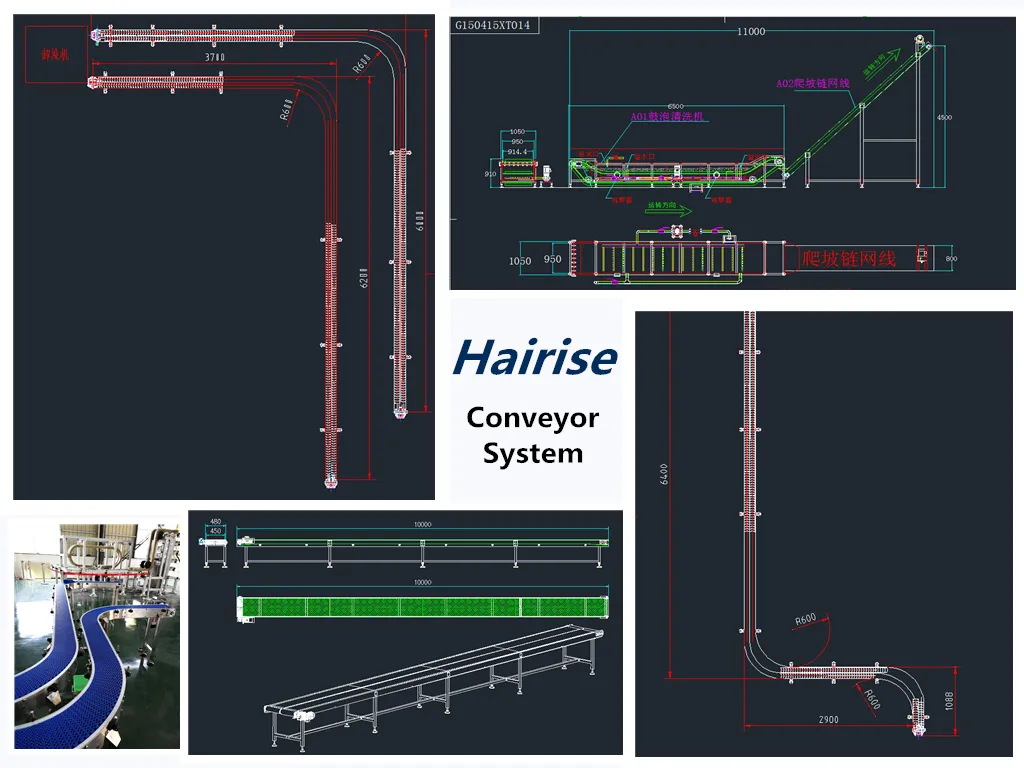Click the 3710 dimension label
Image resolution: width=1024 pixels, height=768 pixels.
214,57
